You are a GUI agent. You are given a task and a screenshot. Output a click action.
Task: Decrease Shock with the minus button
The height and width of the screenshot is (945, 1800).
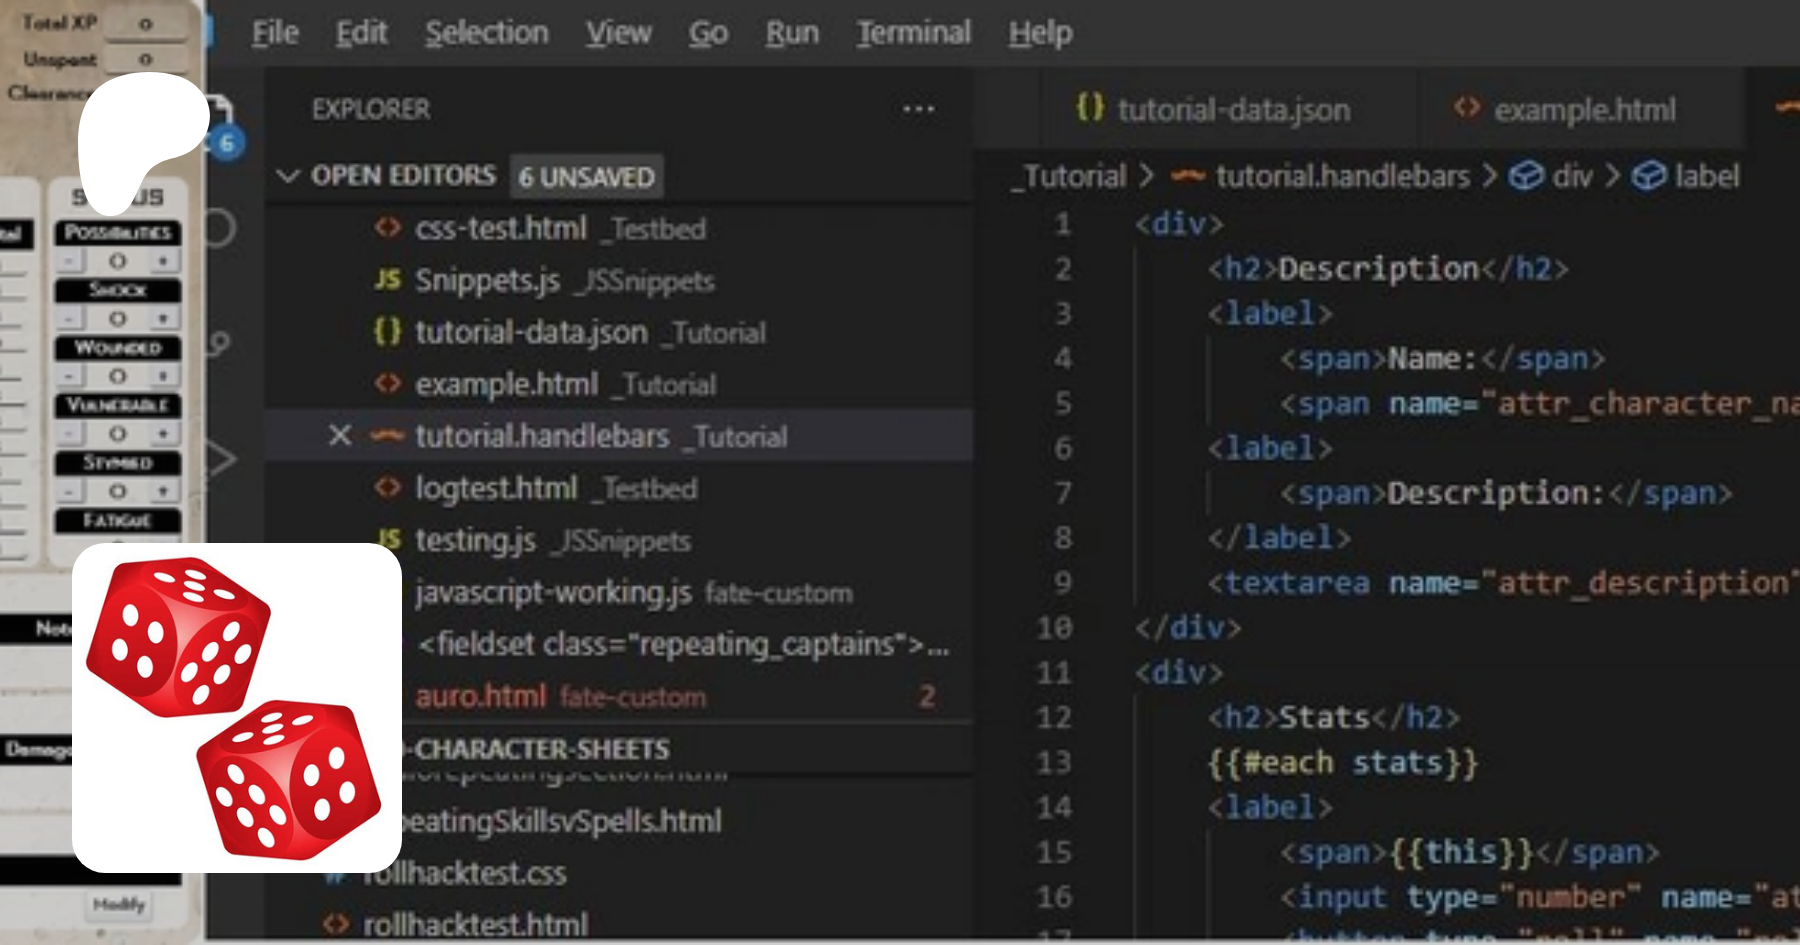pos(70,319)
